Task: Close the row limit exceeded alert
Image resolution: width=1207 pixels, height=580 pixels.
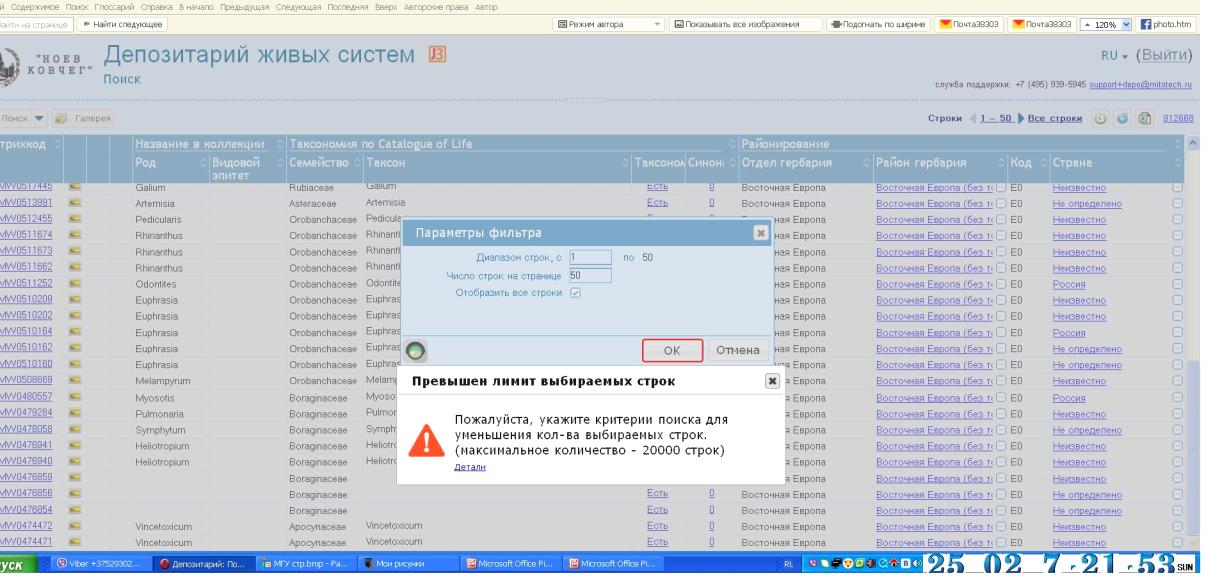Action: (771, 381)
